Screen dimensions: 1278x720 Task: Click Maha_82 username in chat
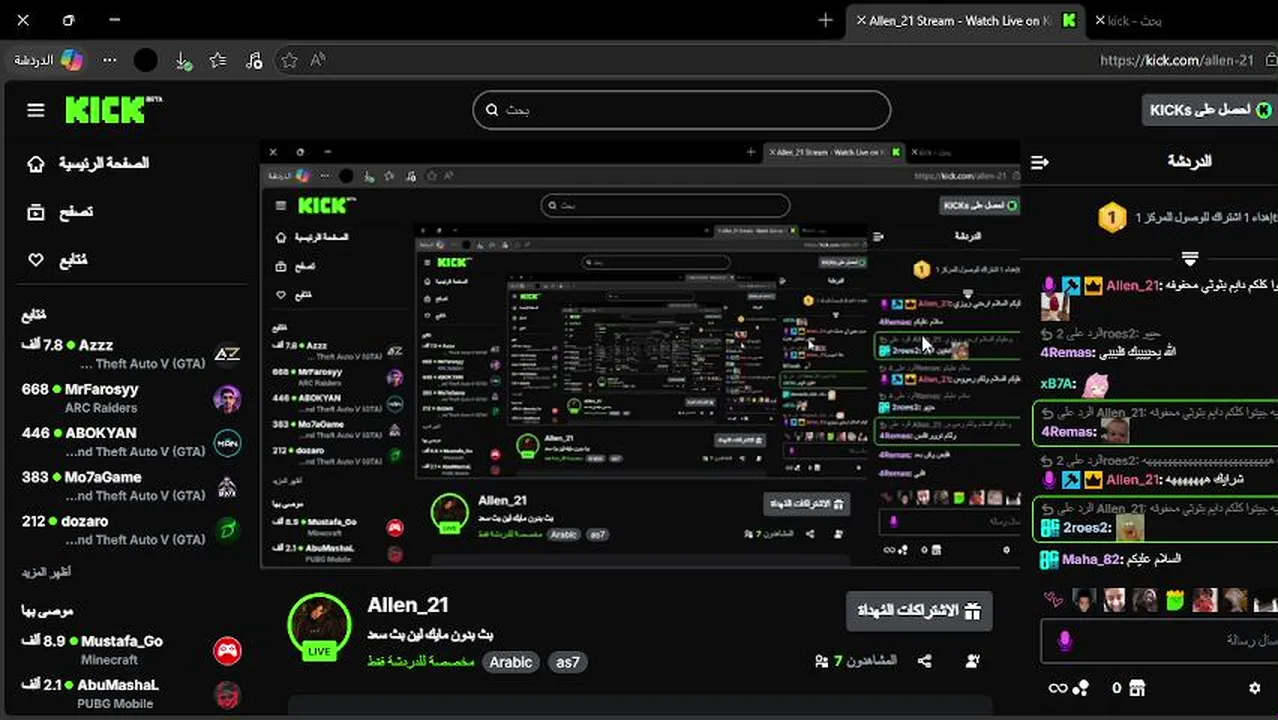(x=1091, y=560)
